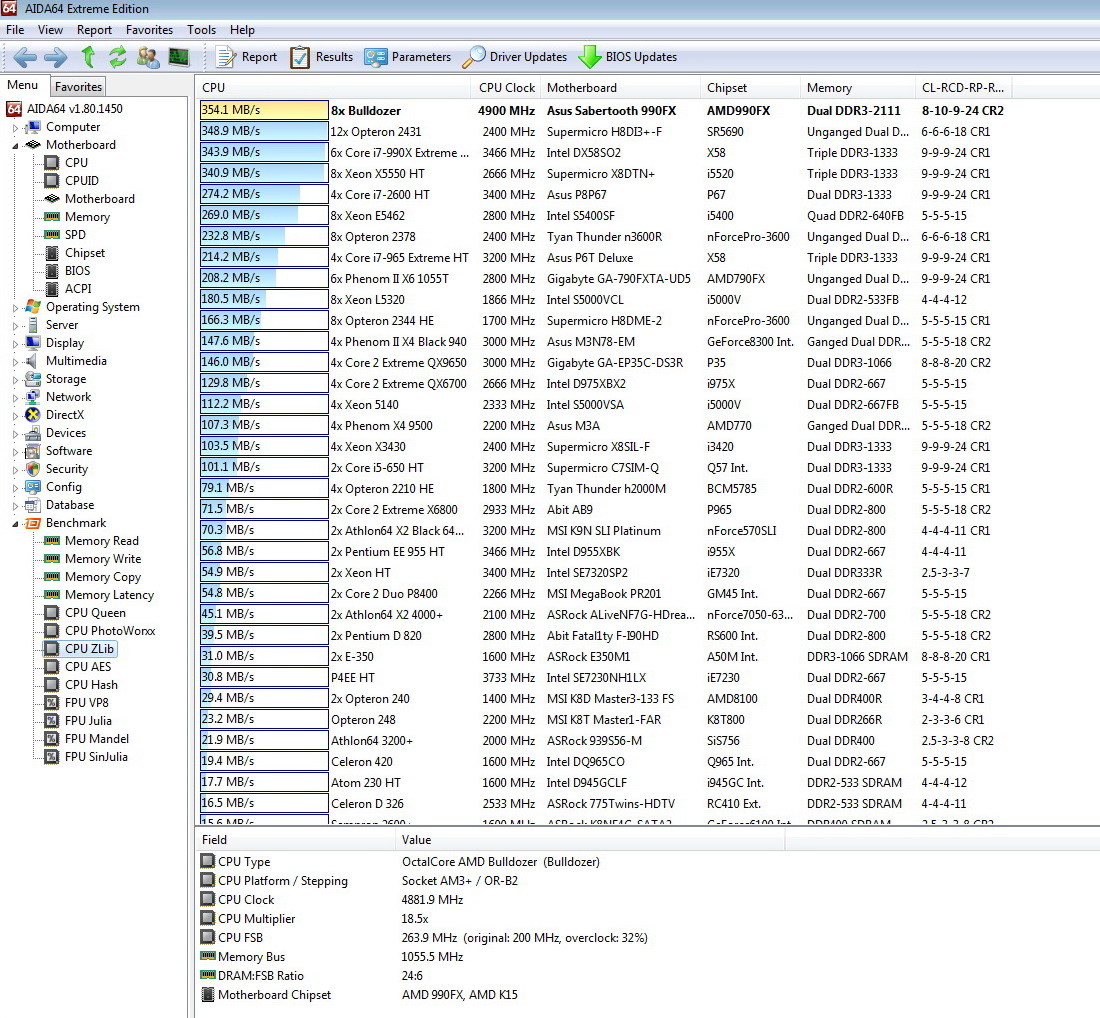Click the Database tree icon
Image resolution: width=1100 pixels, height=1018 pixels.
click(x=33, y=505)
